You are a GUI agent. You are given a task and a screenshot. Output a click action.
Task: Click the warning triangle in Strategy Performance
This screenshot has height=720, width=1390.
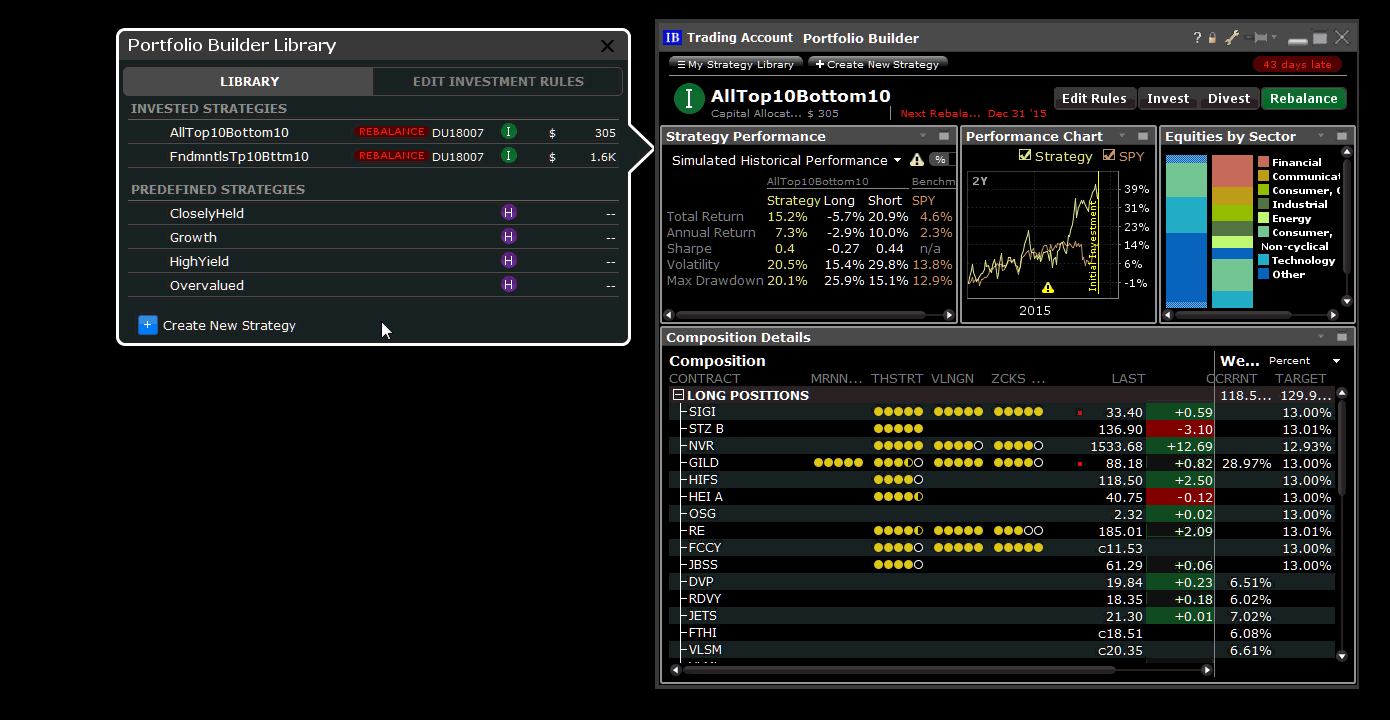916,159
